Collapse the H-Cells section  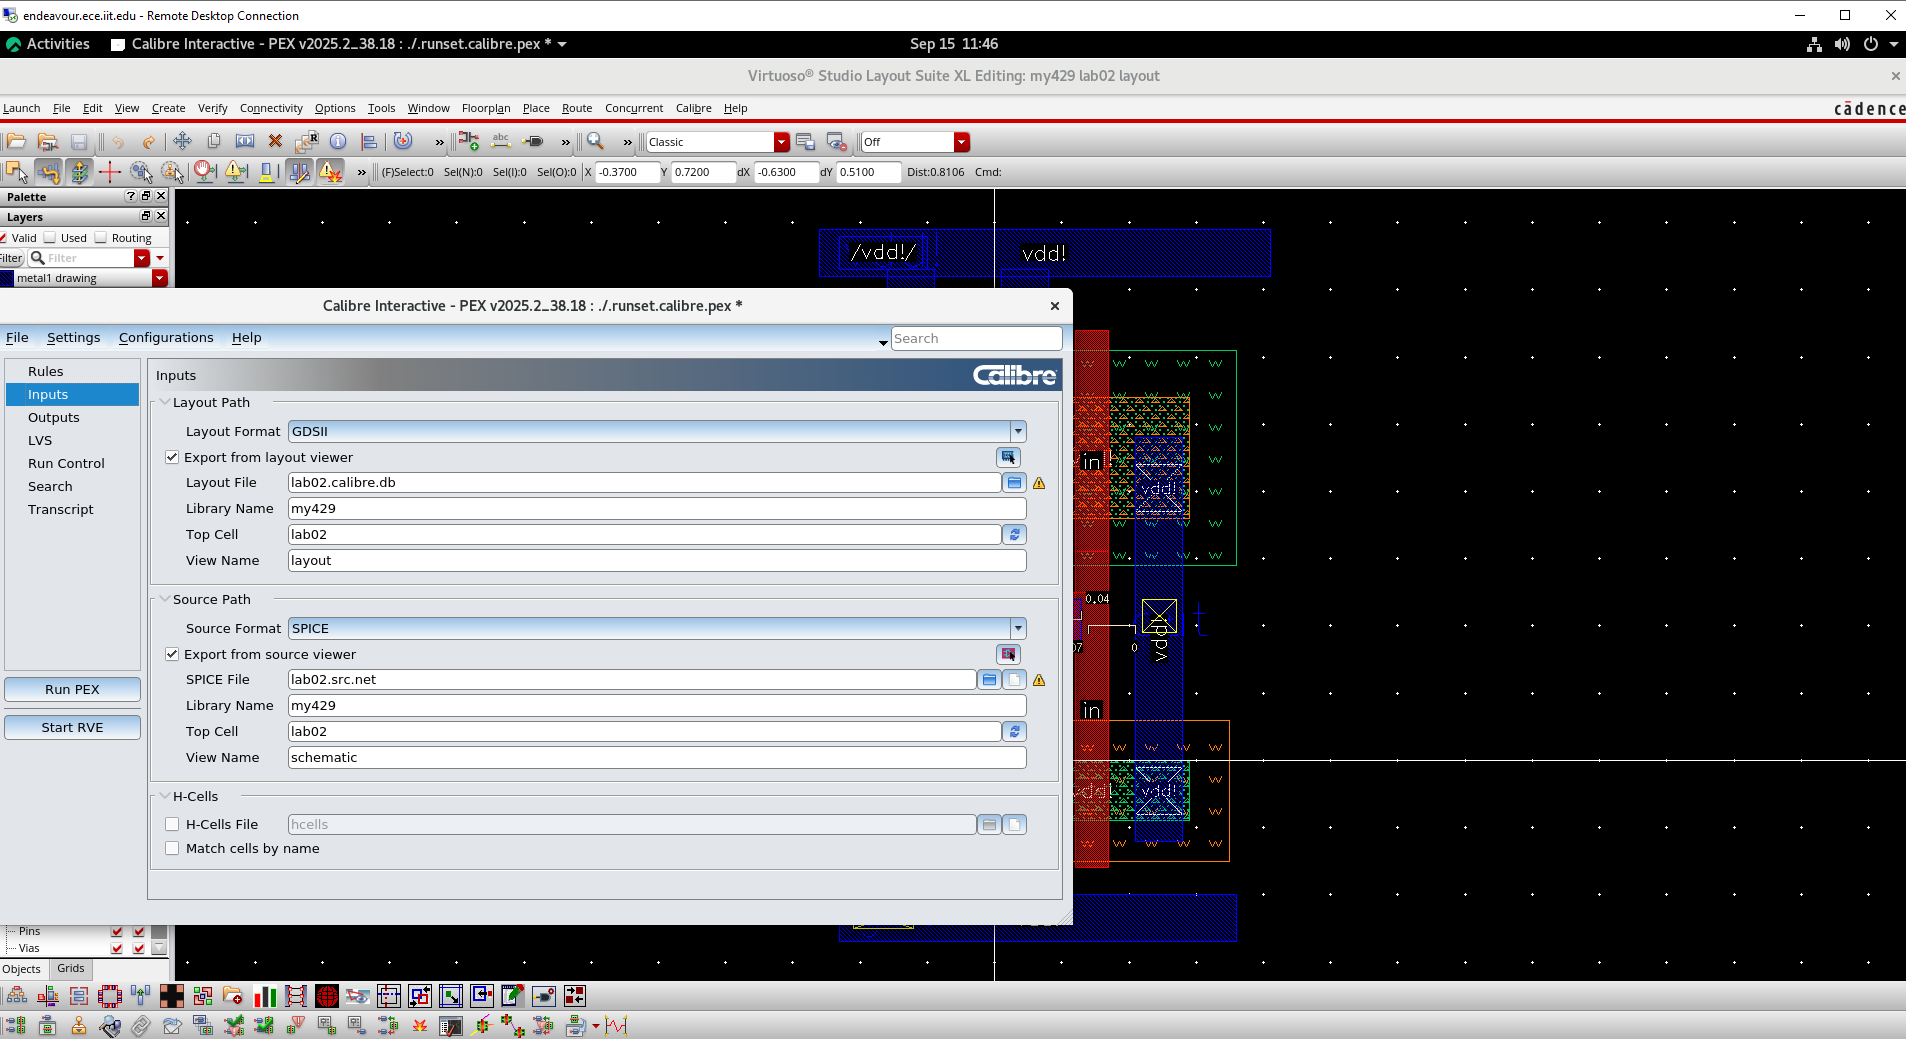tap(165, 796)
